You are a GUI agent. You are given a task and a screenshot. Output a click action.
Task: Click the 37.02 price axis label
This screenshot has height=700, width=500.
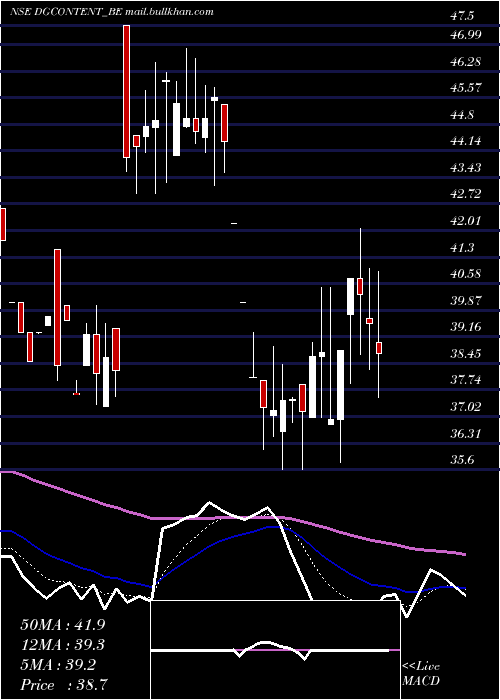(466, 407)
